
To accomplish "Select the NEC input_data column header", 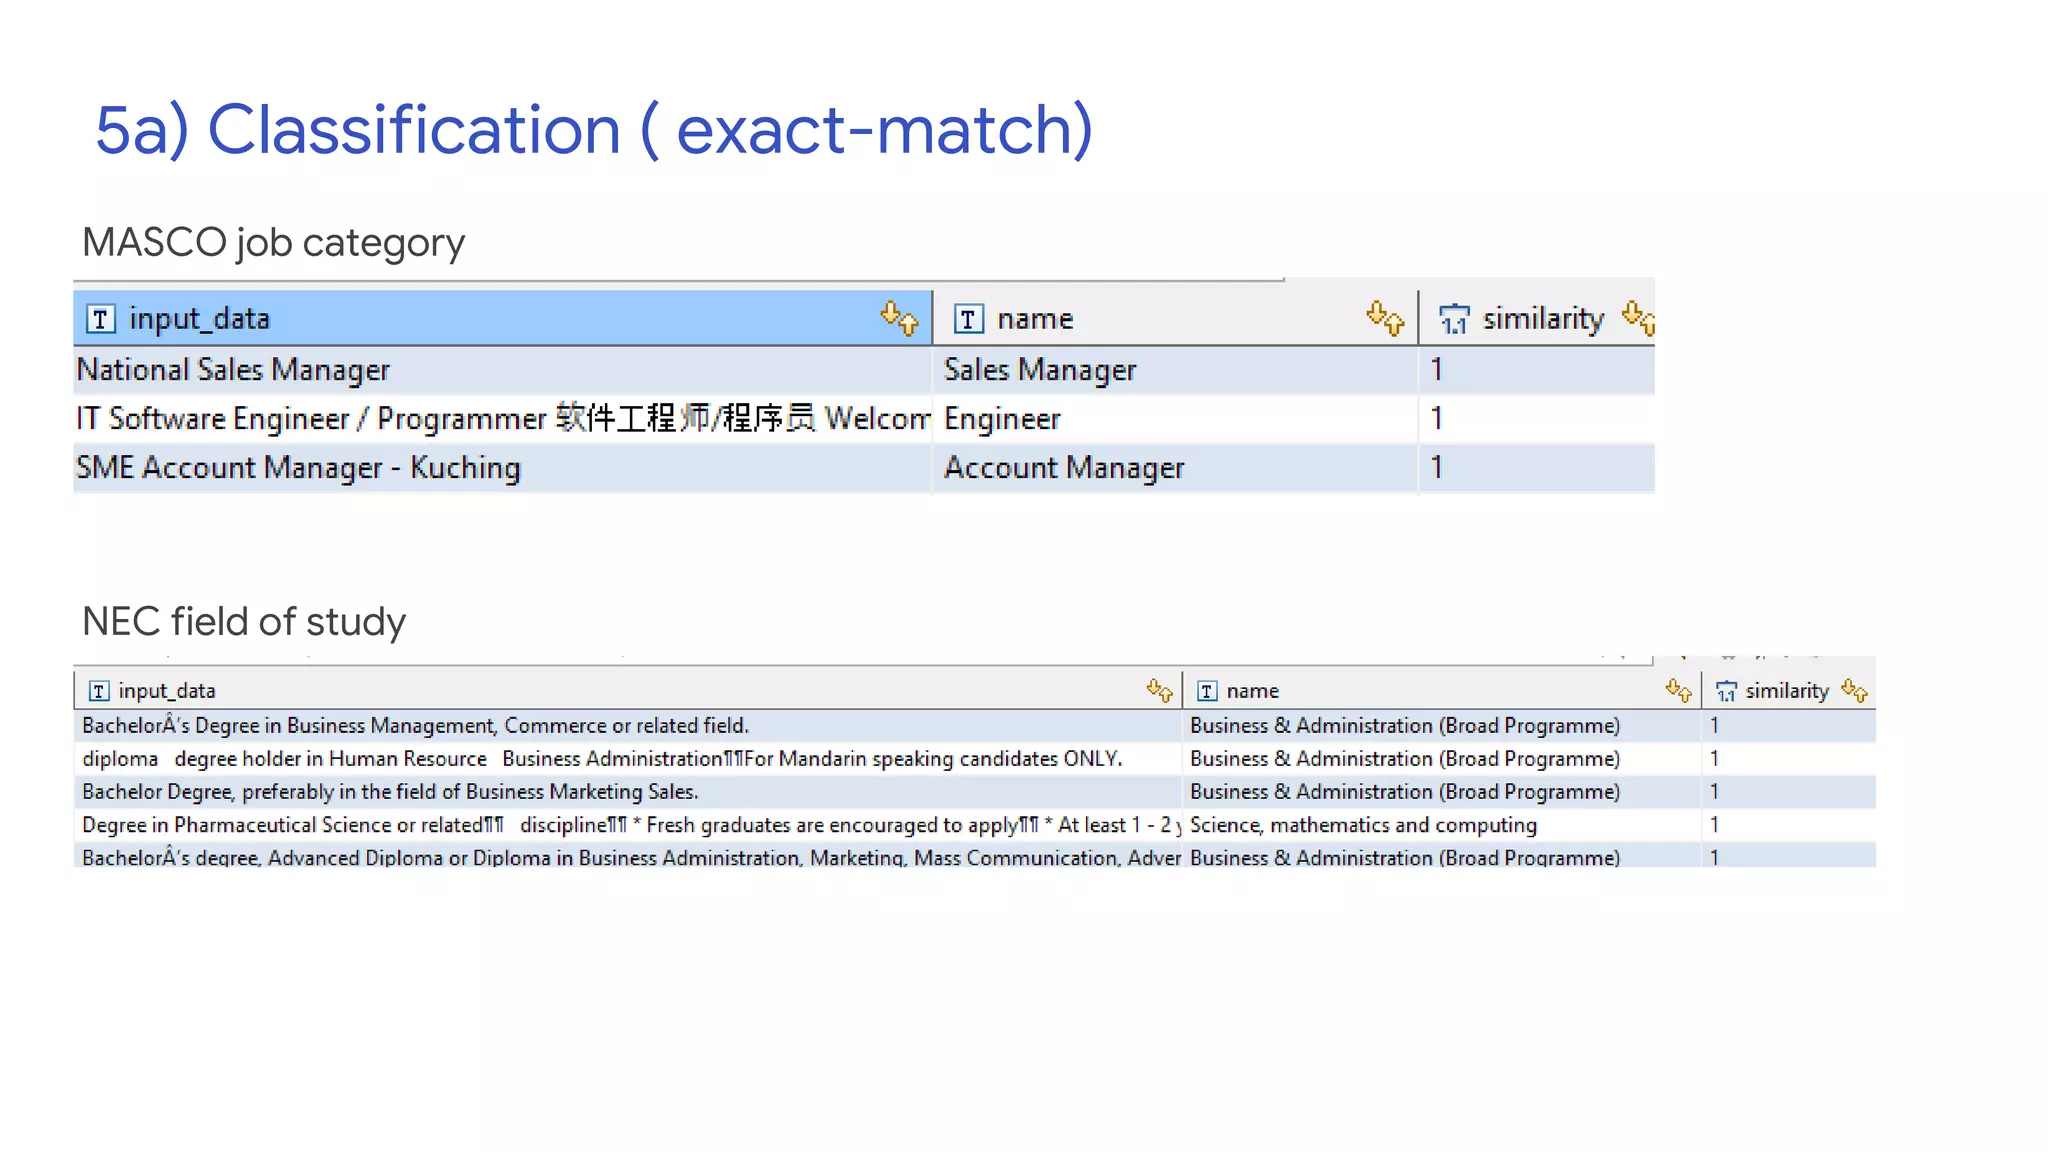I will 628,690.
